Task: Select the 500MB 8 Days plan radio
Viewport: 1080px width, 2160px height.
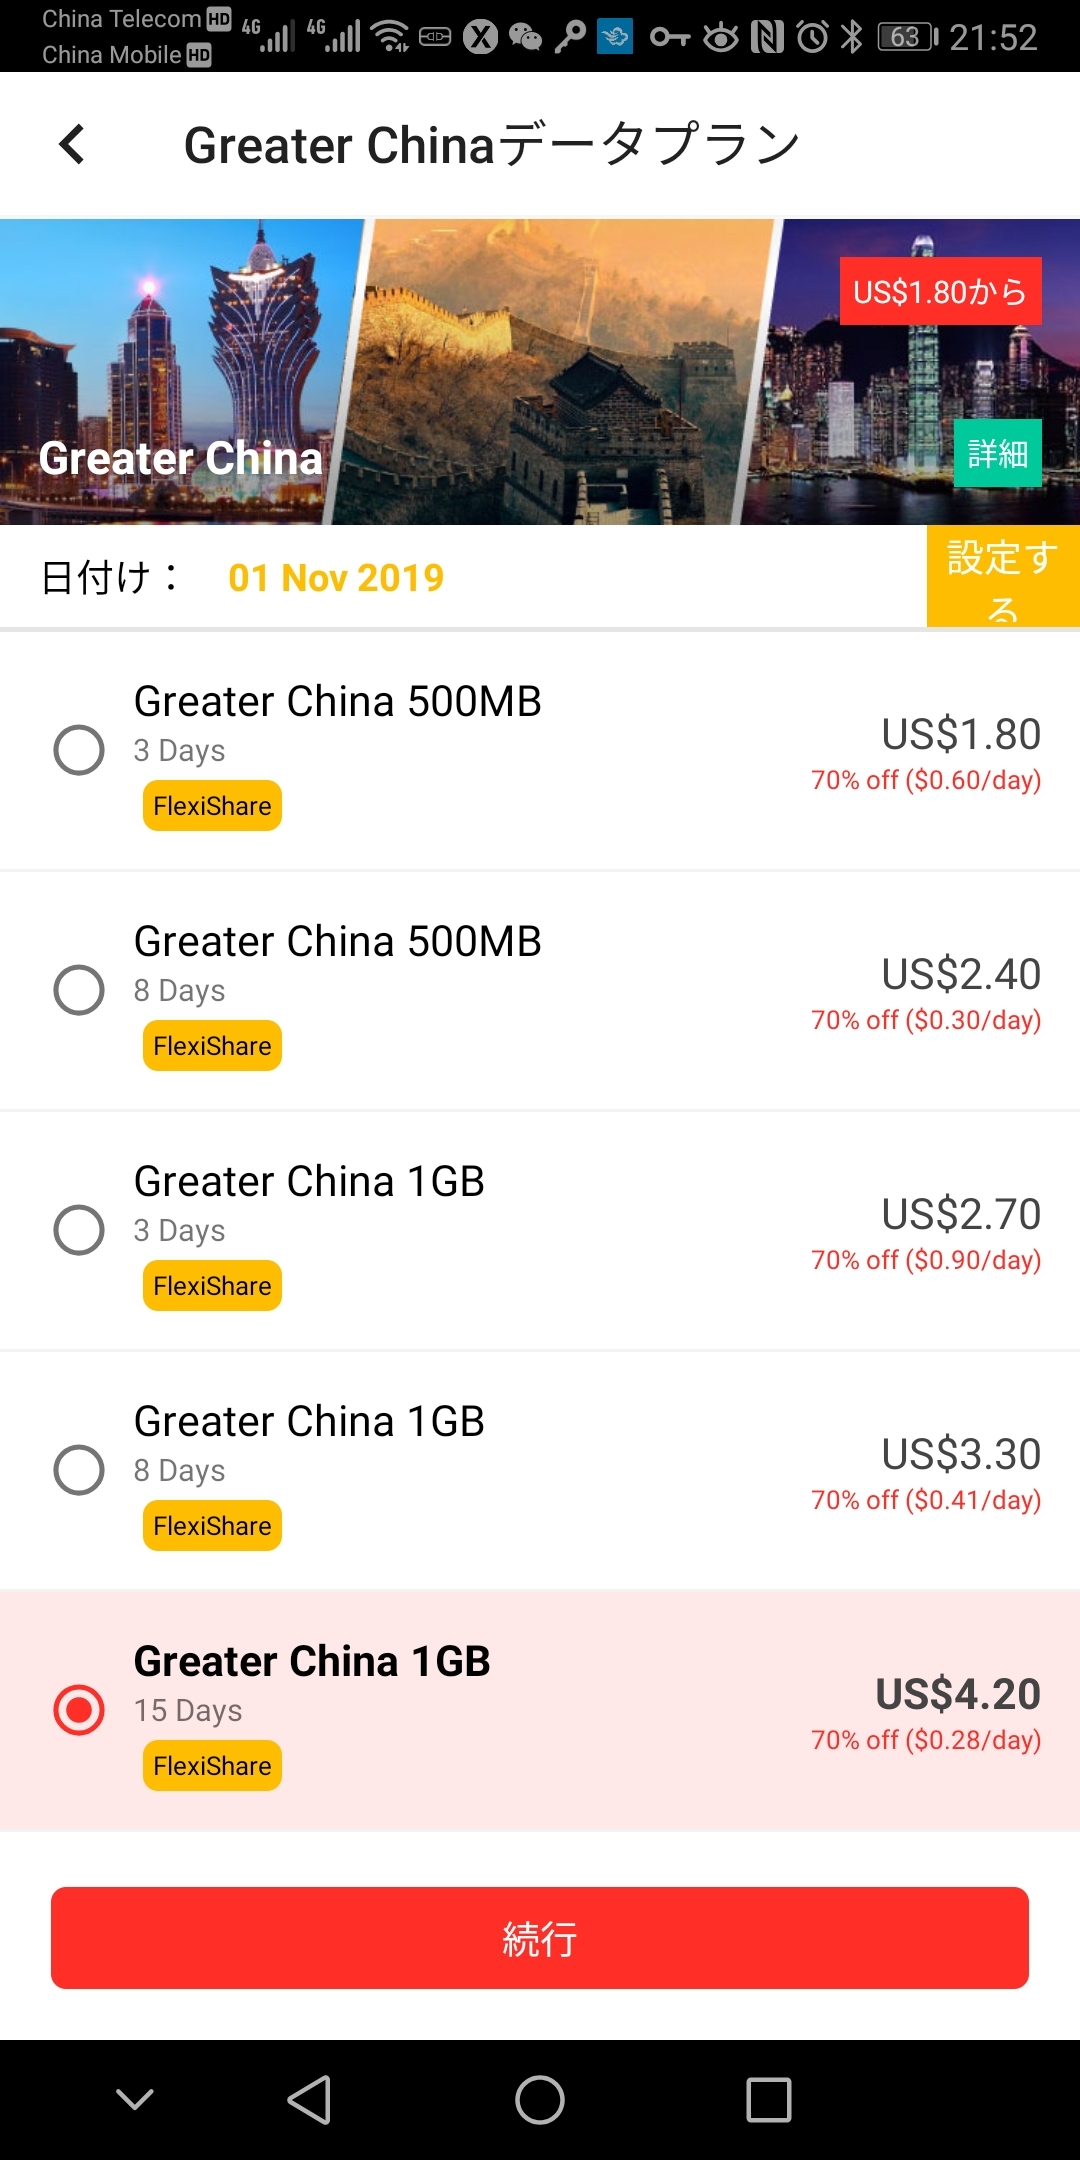Action: point(79,990)
